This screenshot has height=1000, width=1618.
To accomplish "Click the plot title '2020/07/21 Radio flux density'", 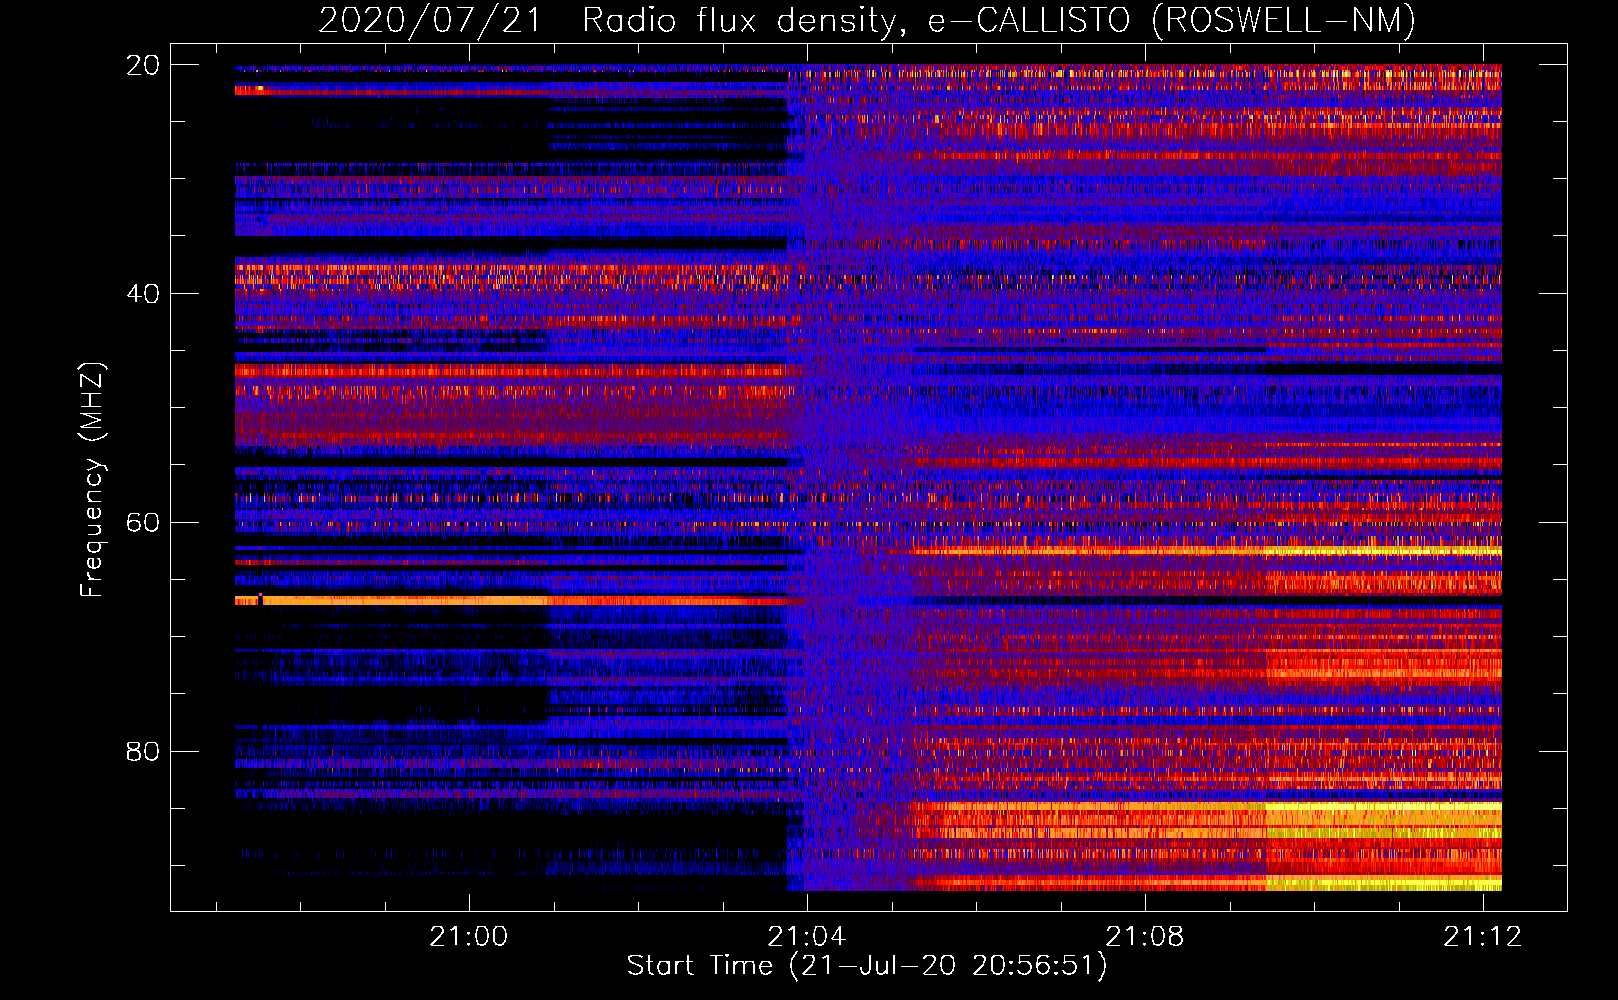I will click(608, 20).
